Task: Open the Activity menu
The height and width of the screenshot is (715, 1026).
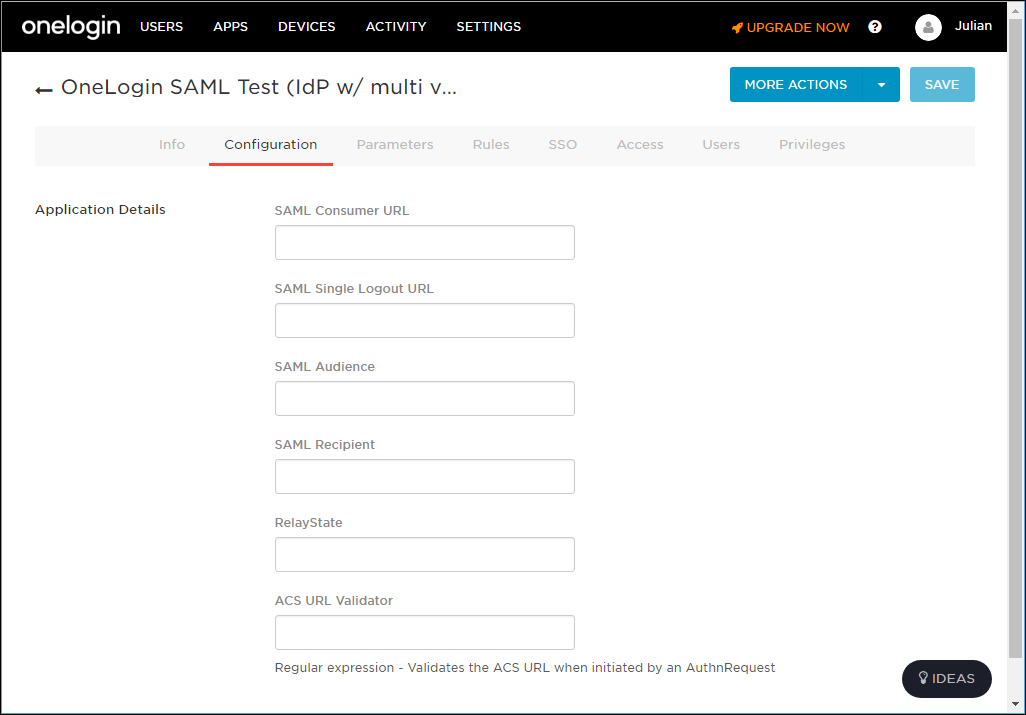Action: [396, 27]
